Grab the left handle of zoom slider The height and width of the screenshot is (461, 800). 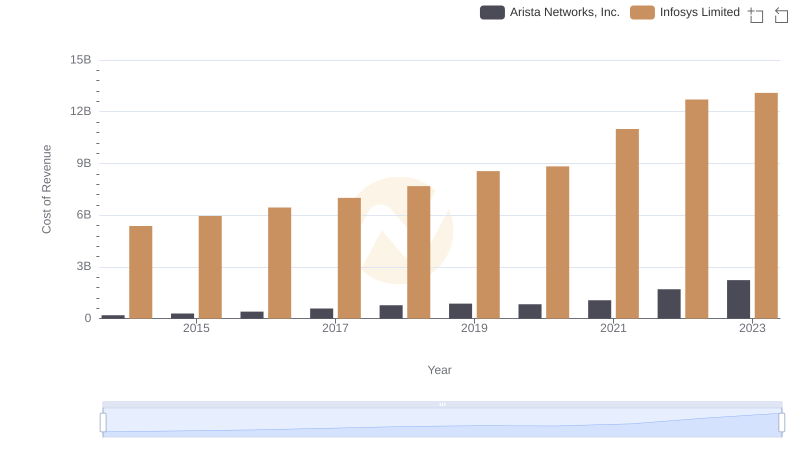pos(103,423)
